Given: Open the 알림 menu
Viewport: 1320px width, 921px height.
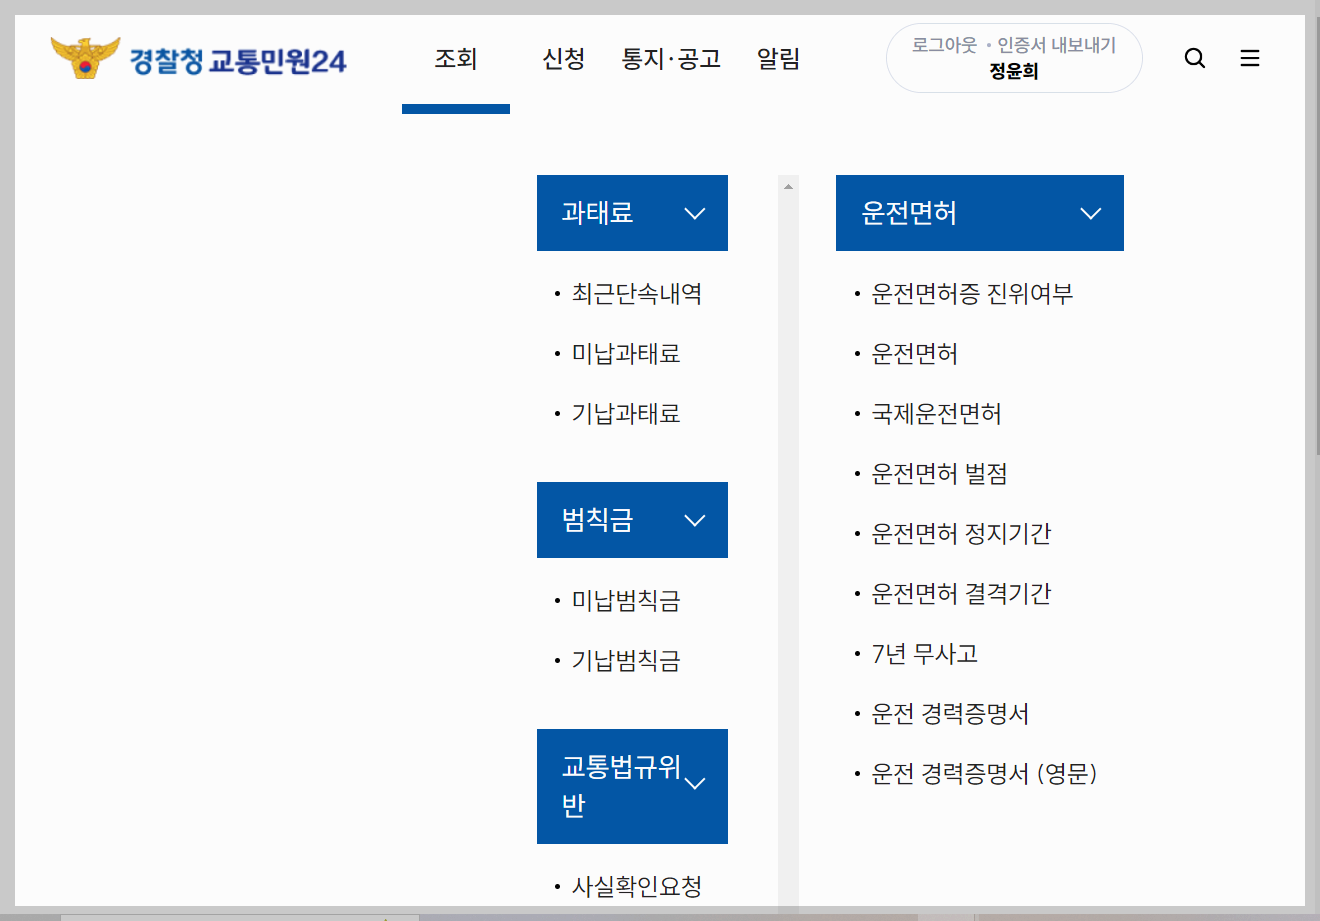Looking at the screenshot, I should 778,59.
